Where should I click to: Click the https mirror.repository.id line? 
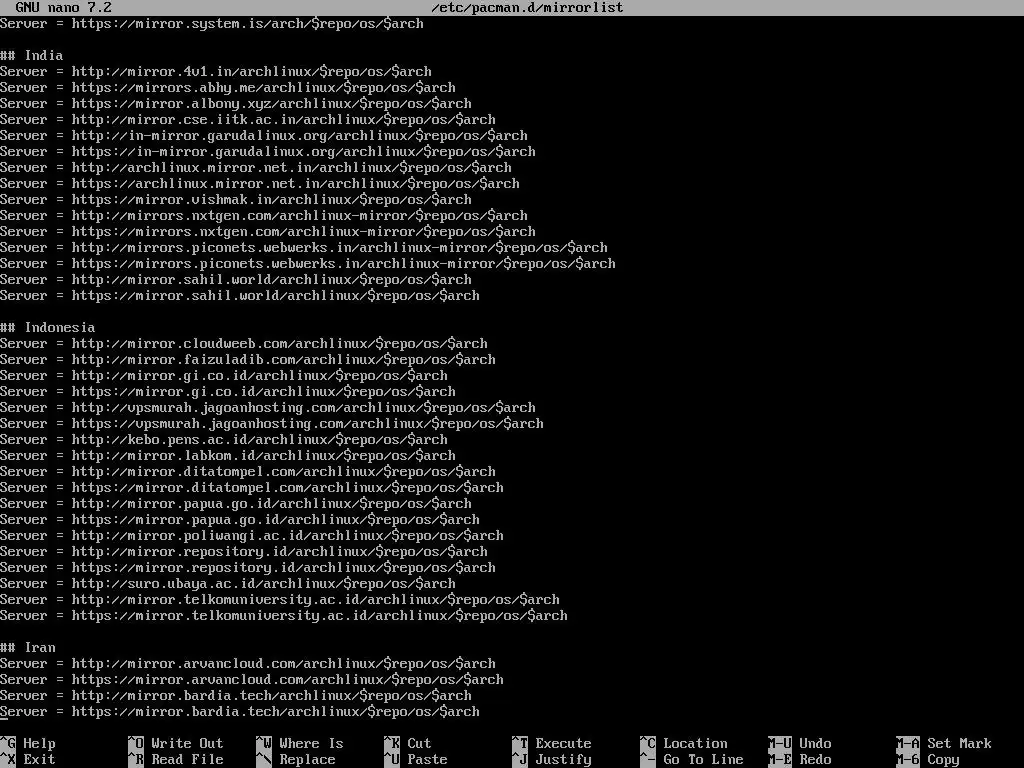tap(248, 568)
